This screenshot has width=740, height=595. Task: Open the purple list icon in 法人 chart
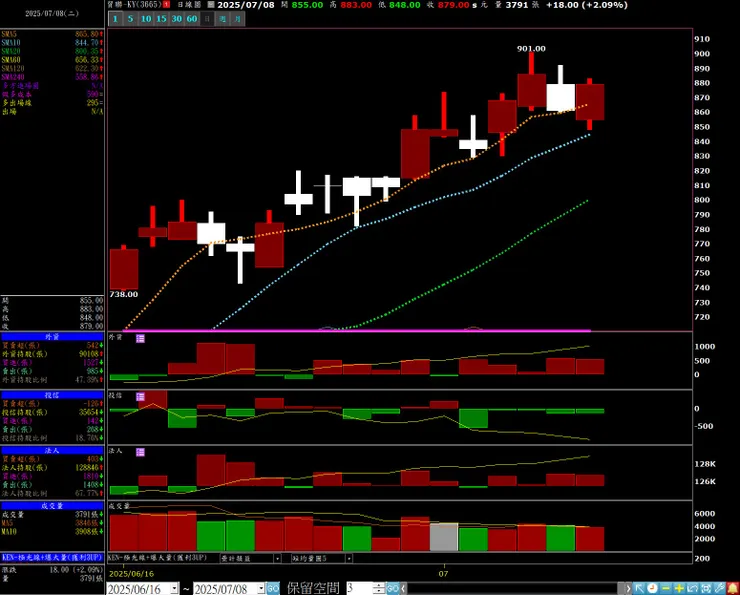click(x=140, y=452)
